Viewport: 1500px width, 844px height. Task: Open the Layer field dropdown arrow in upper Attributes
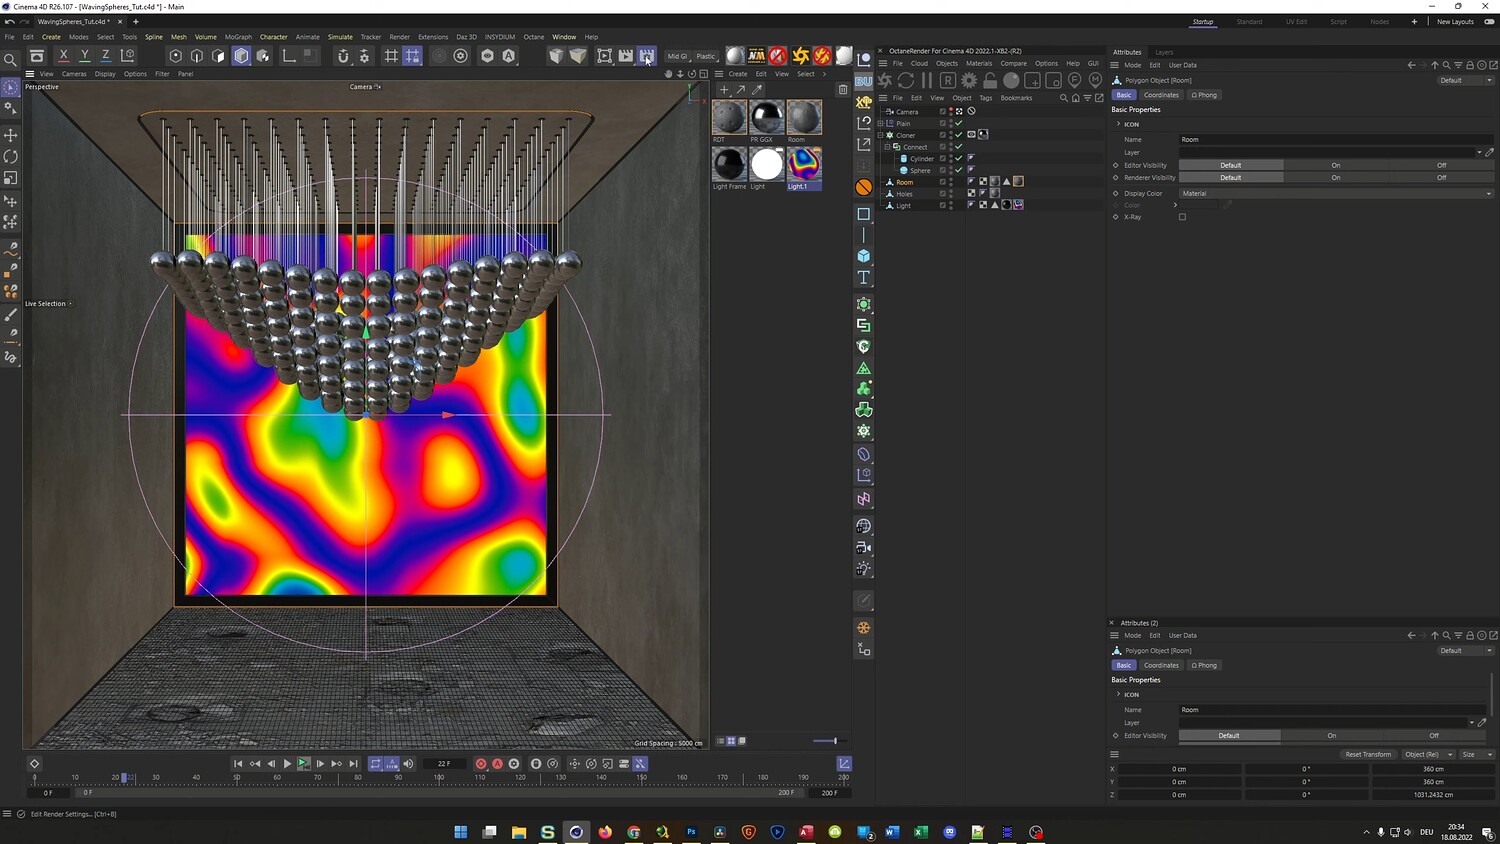point(1479,152)
